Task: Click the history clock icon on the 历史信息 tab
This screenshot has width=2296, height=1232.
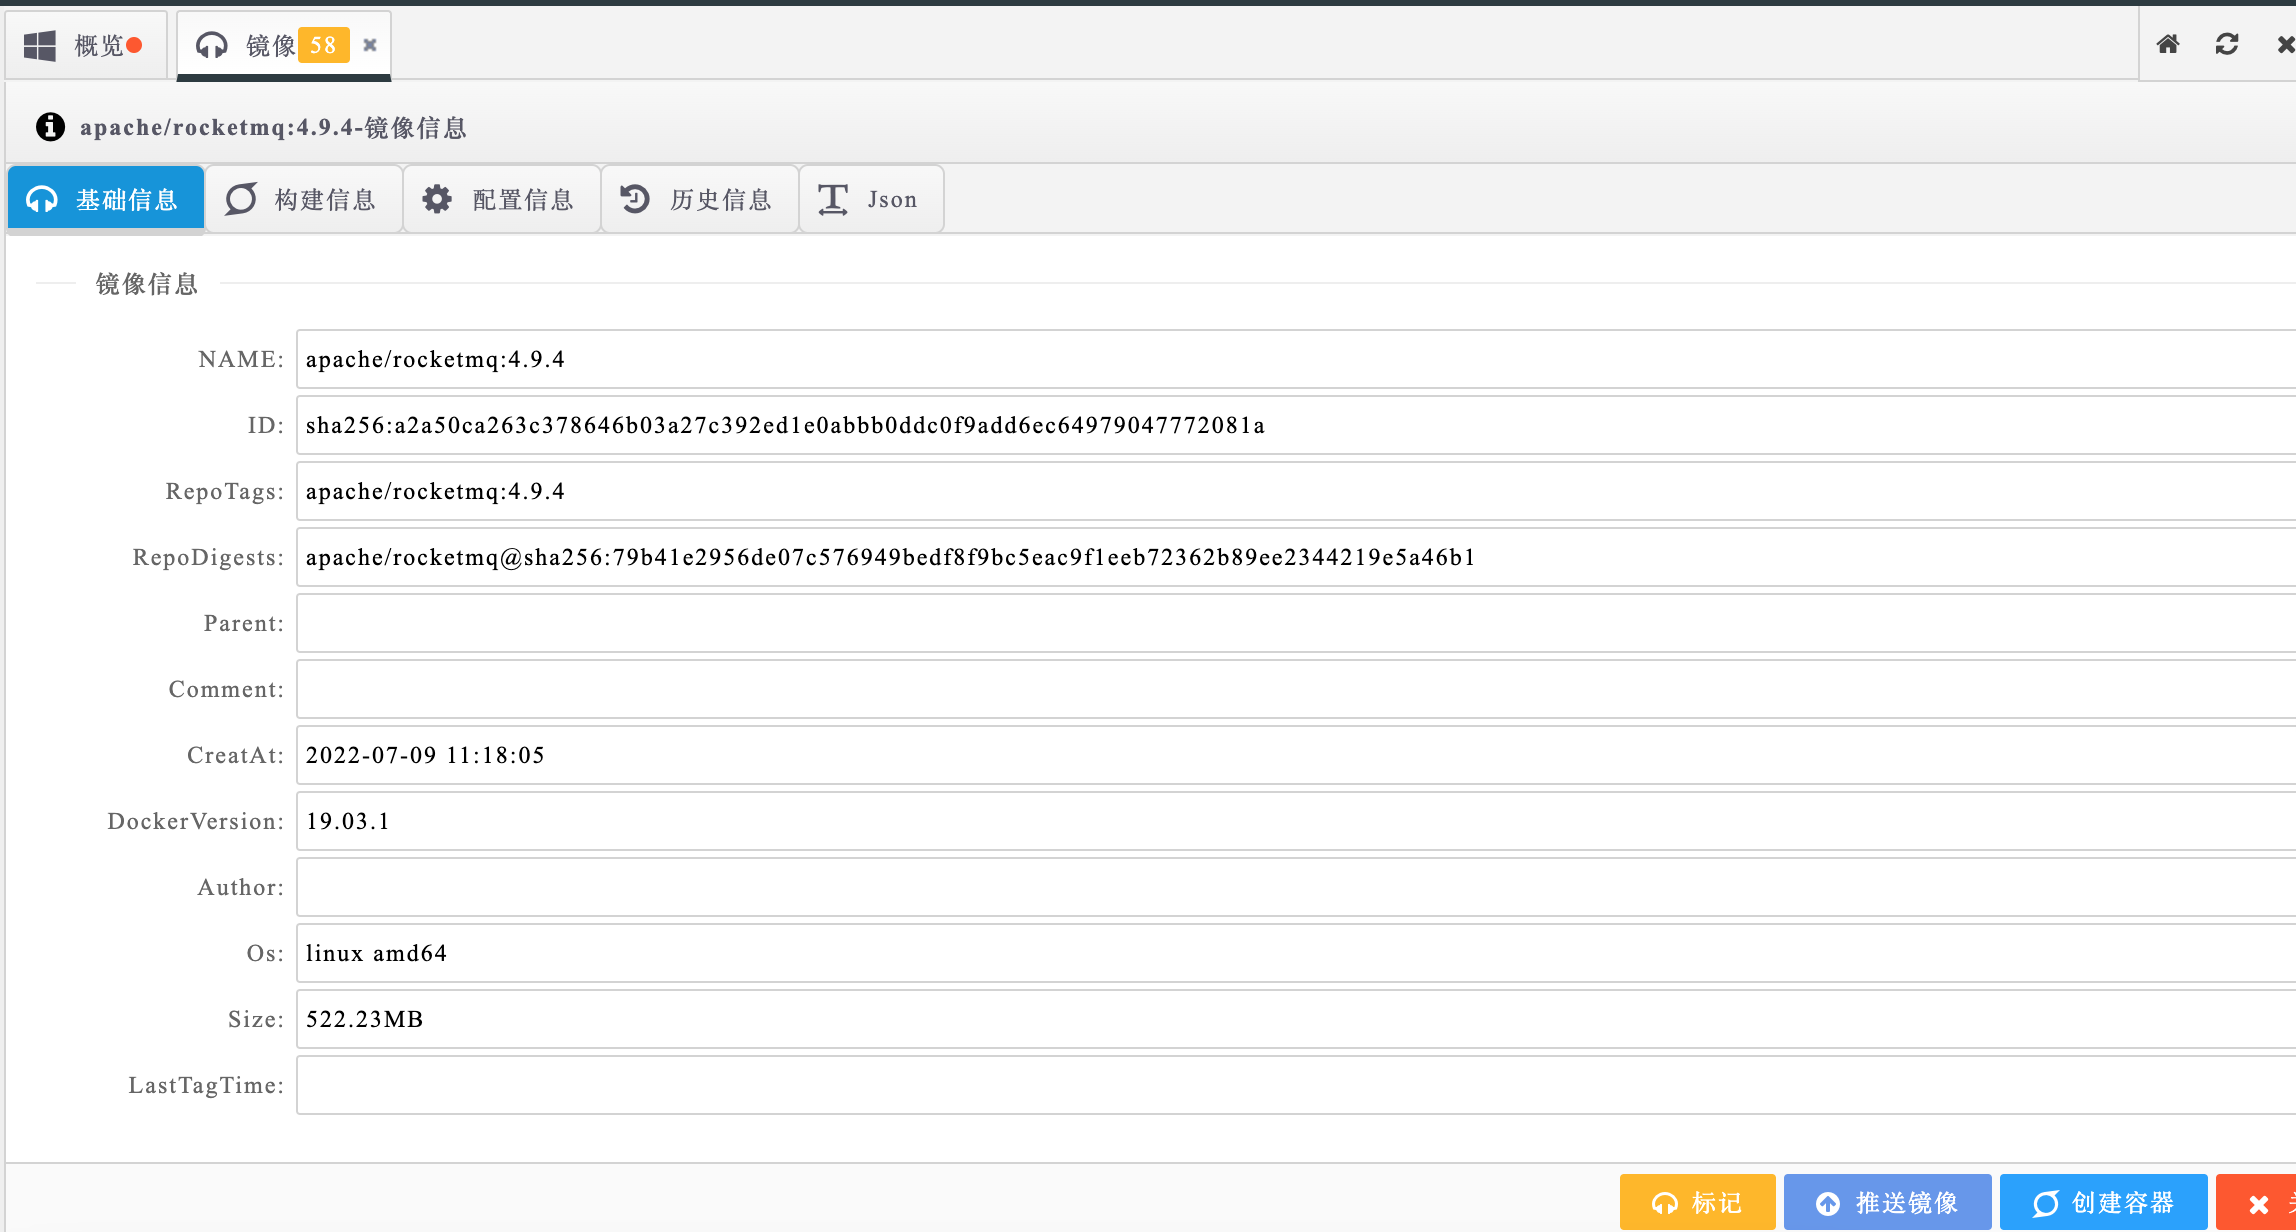Action: pos(635,199)
